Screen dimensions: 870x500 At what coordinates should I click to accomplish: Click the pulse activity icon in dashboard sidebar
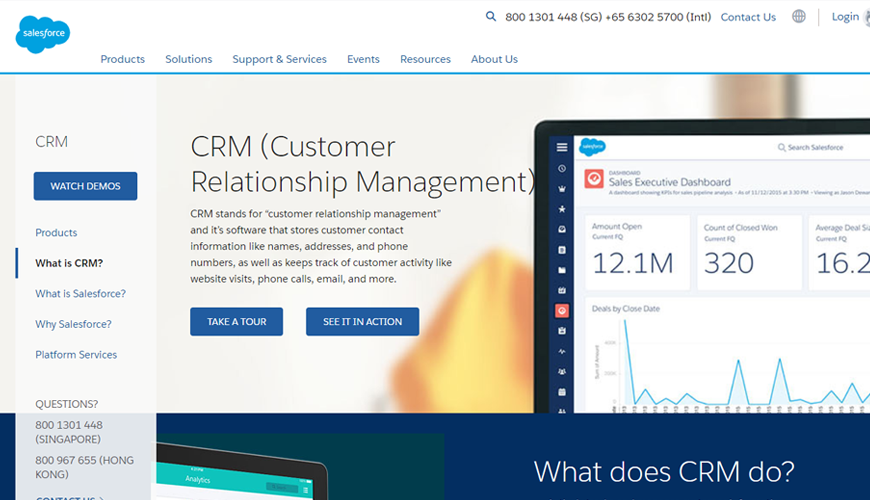(x=562, y=351)
